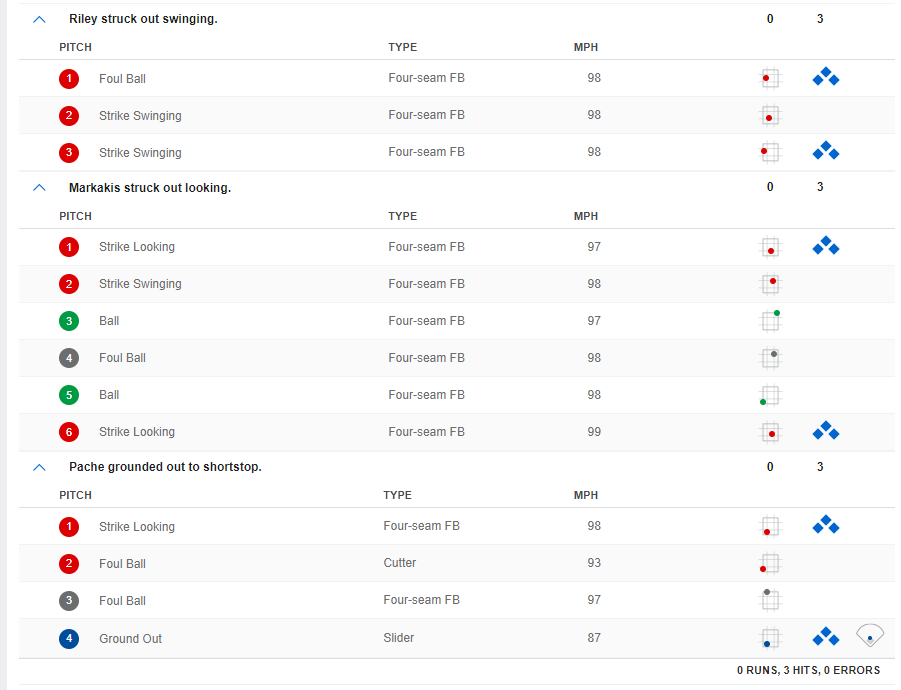
Task: Click the field diagram icon on Pache's Ground Out
Action: pyautogui.click(x=870, y=635)
